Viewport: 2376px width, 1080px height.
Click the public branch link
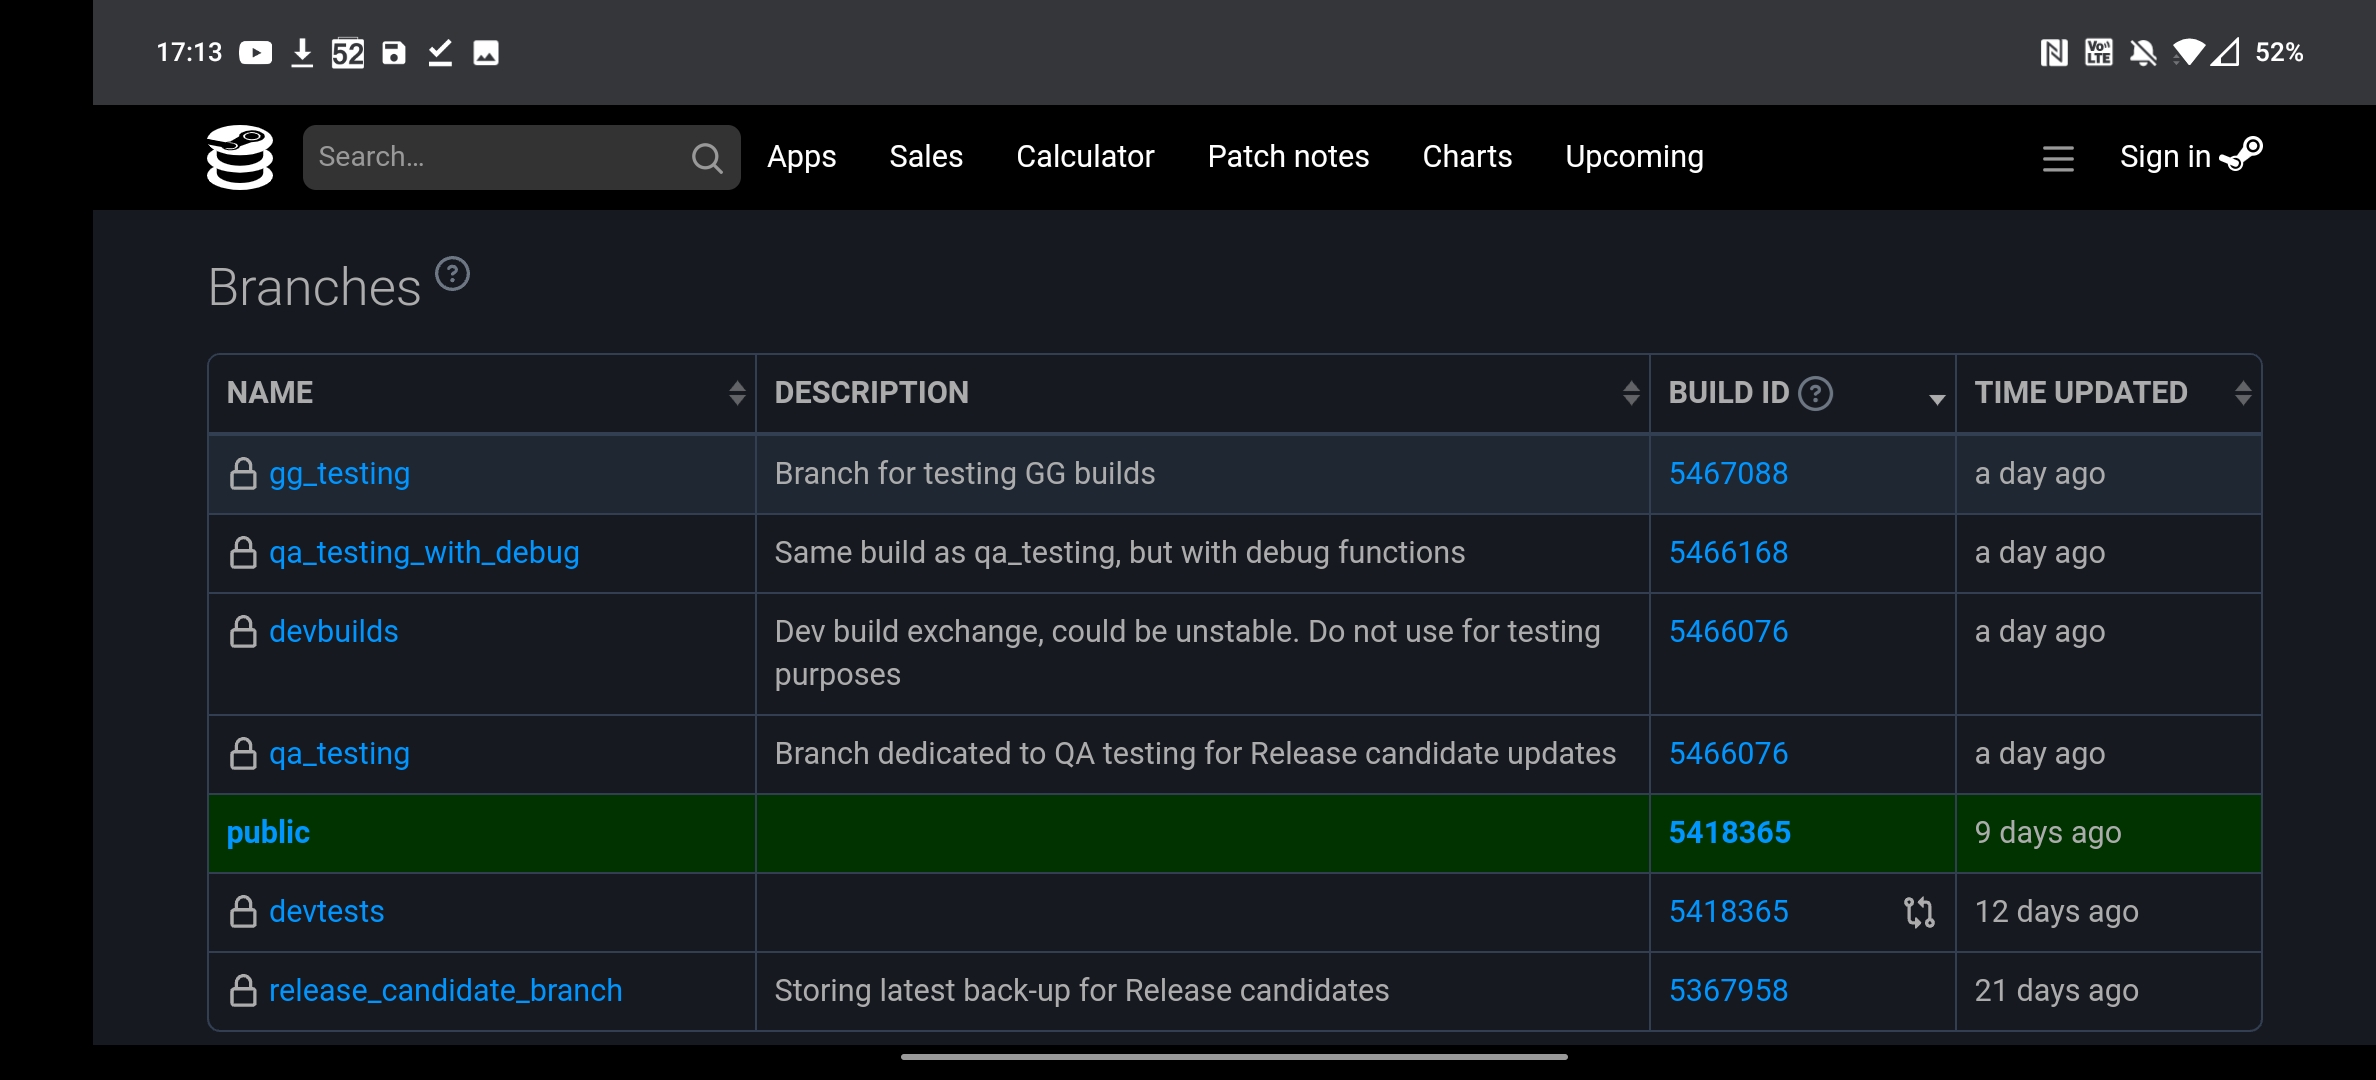click(268, 833)
